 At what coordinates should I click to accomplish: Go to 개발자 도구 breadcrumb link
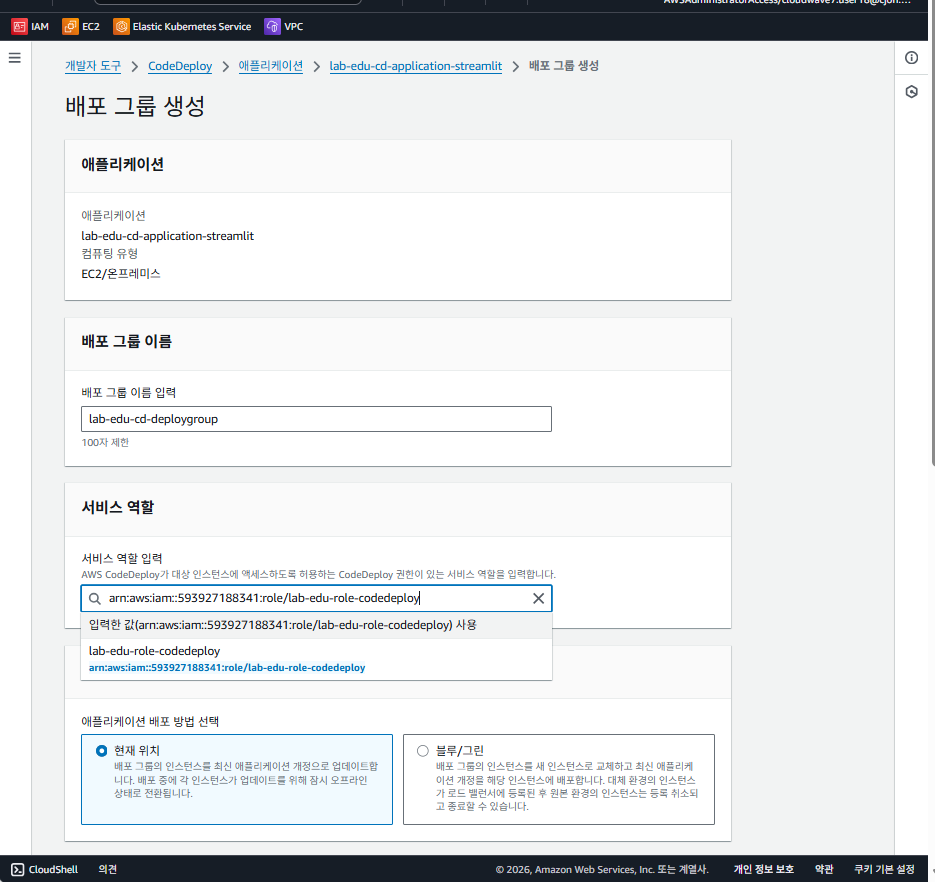point(93,66)
